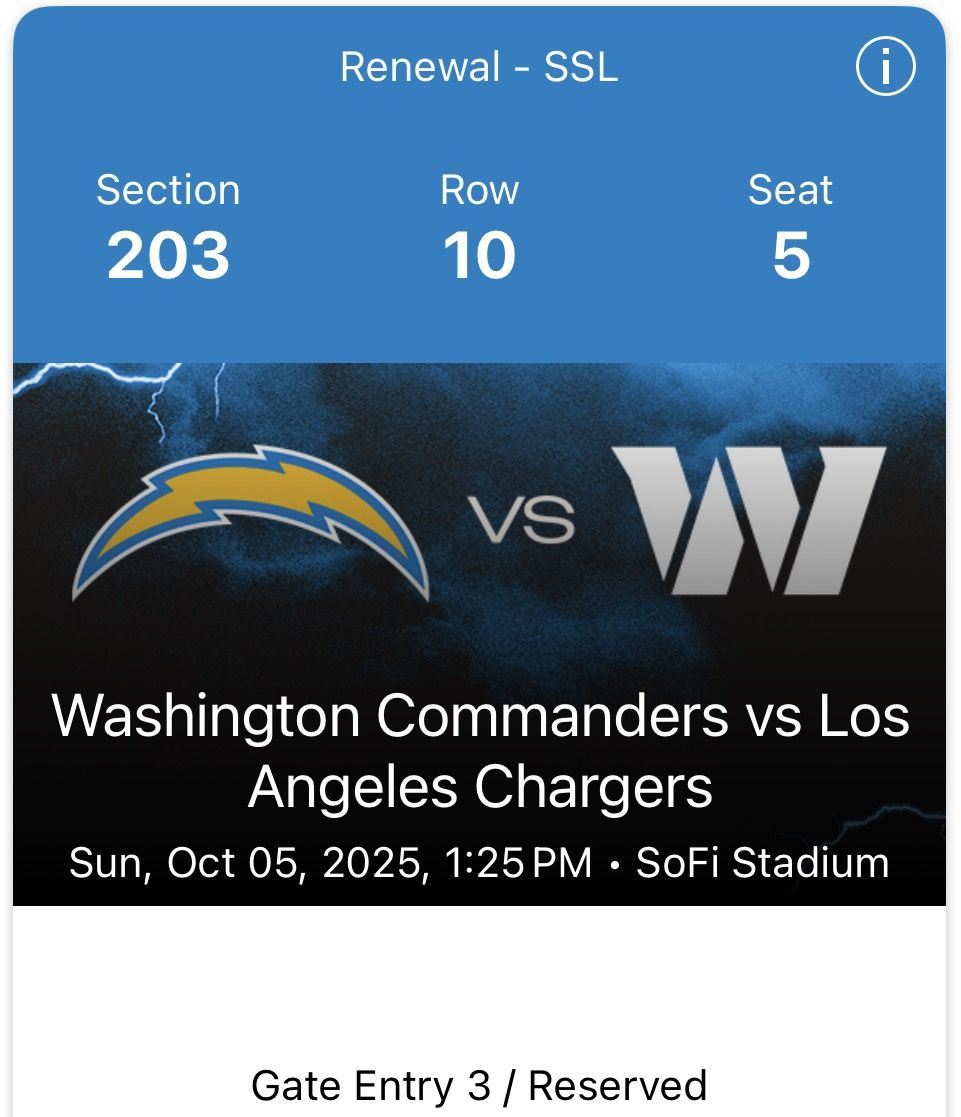Viewport: 961px width, 1117px height.
Task: Click the Row label
Action: pyautogui.click(x=480, y=190)
